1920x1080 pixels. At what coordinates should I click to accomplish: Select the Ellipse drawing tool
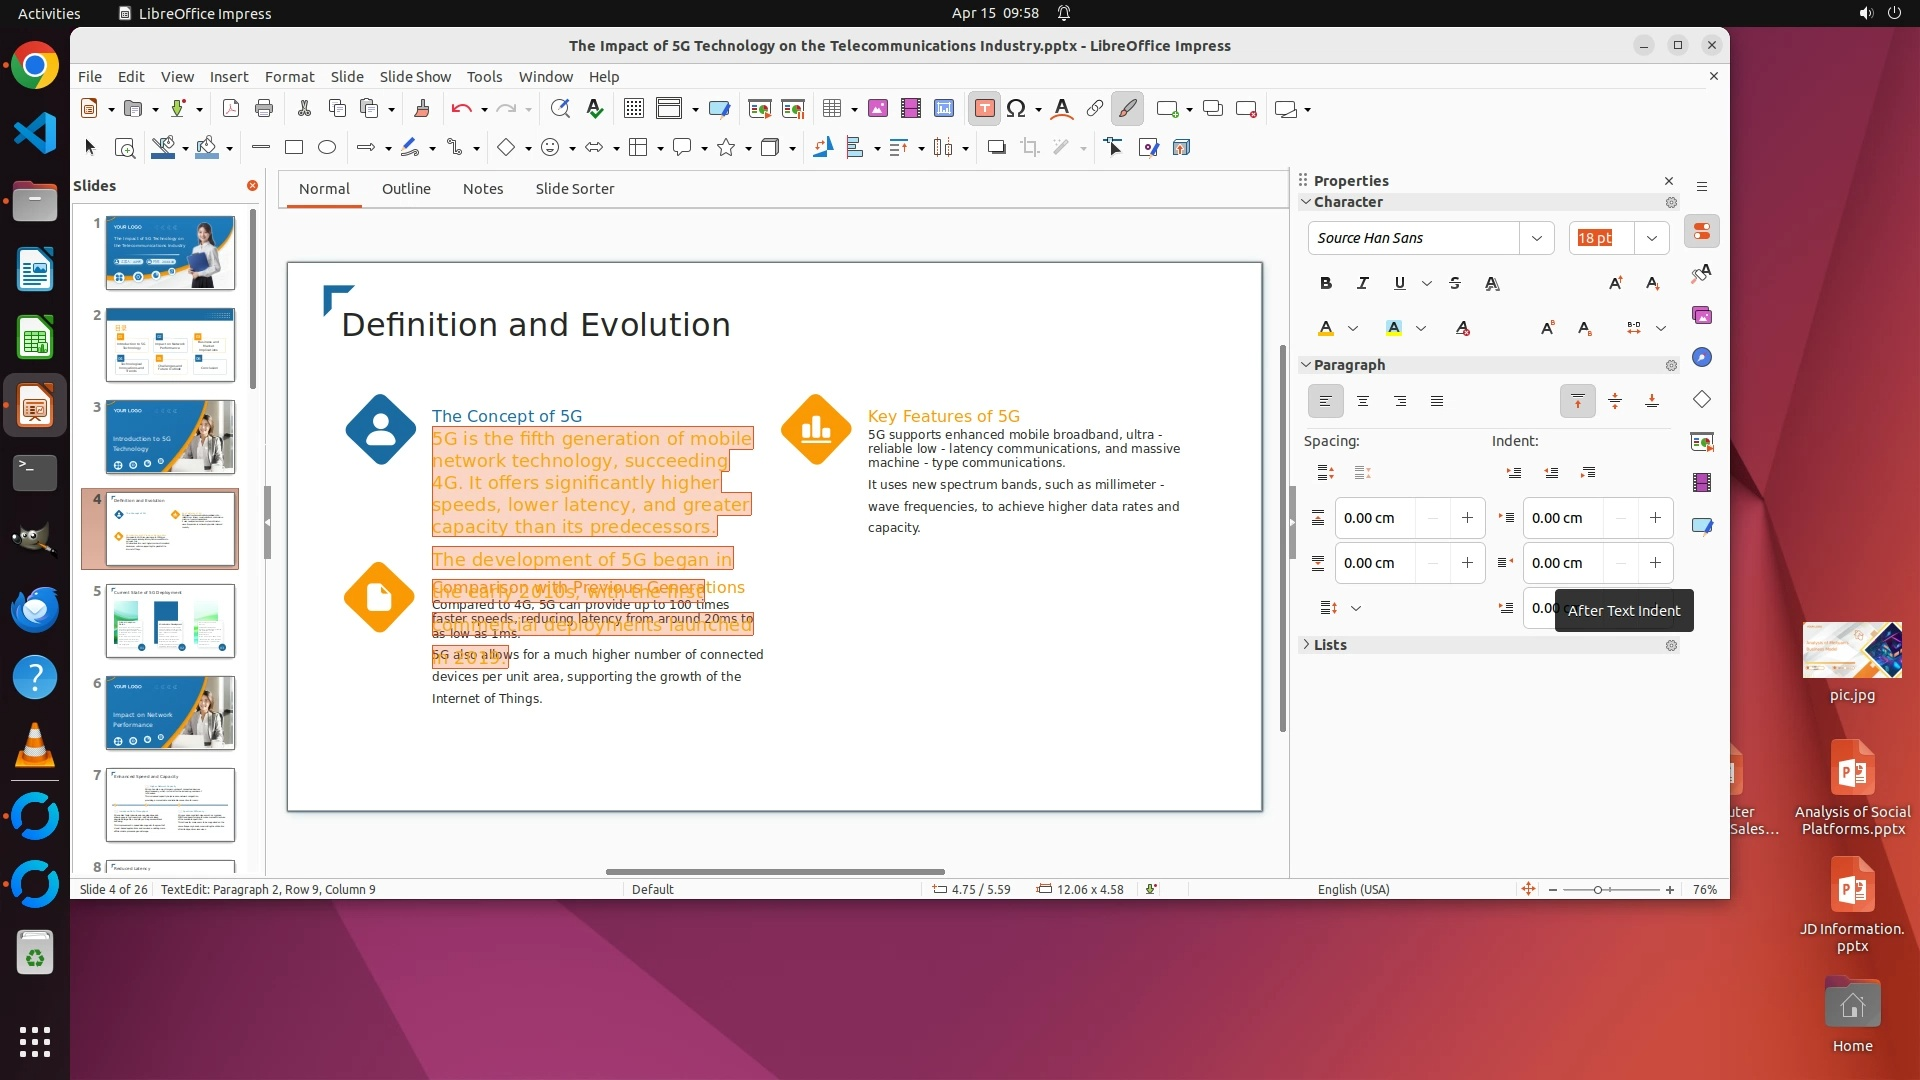(x=326, y=148)
